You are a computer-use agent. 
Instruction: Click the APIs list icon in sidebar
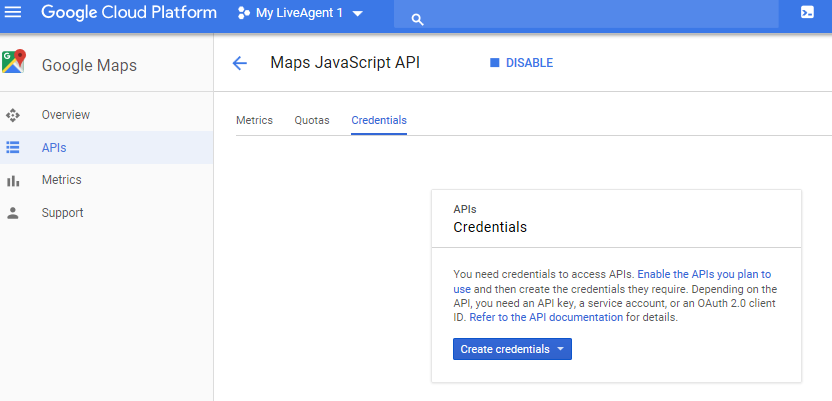coord(13,147)
